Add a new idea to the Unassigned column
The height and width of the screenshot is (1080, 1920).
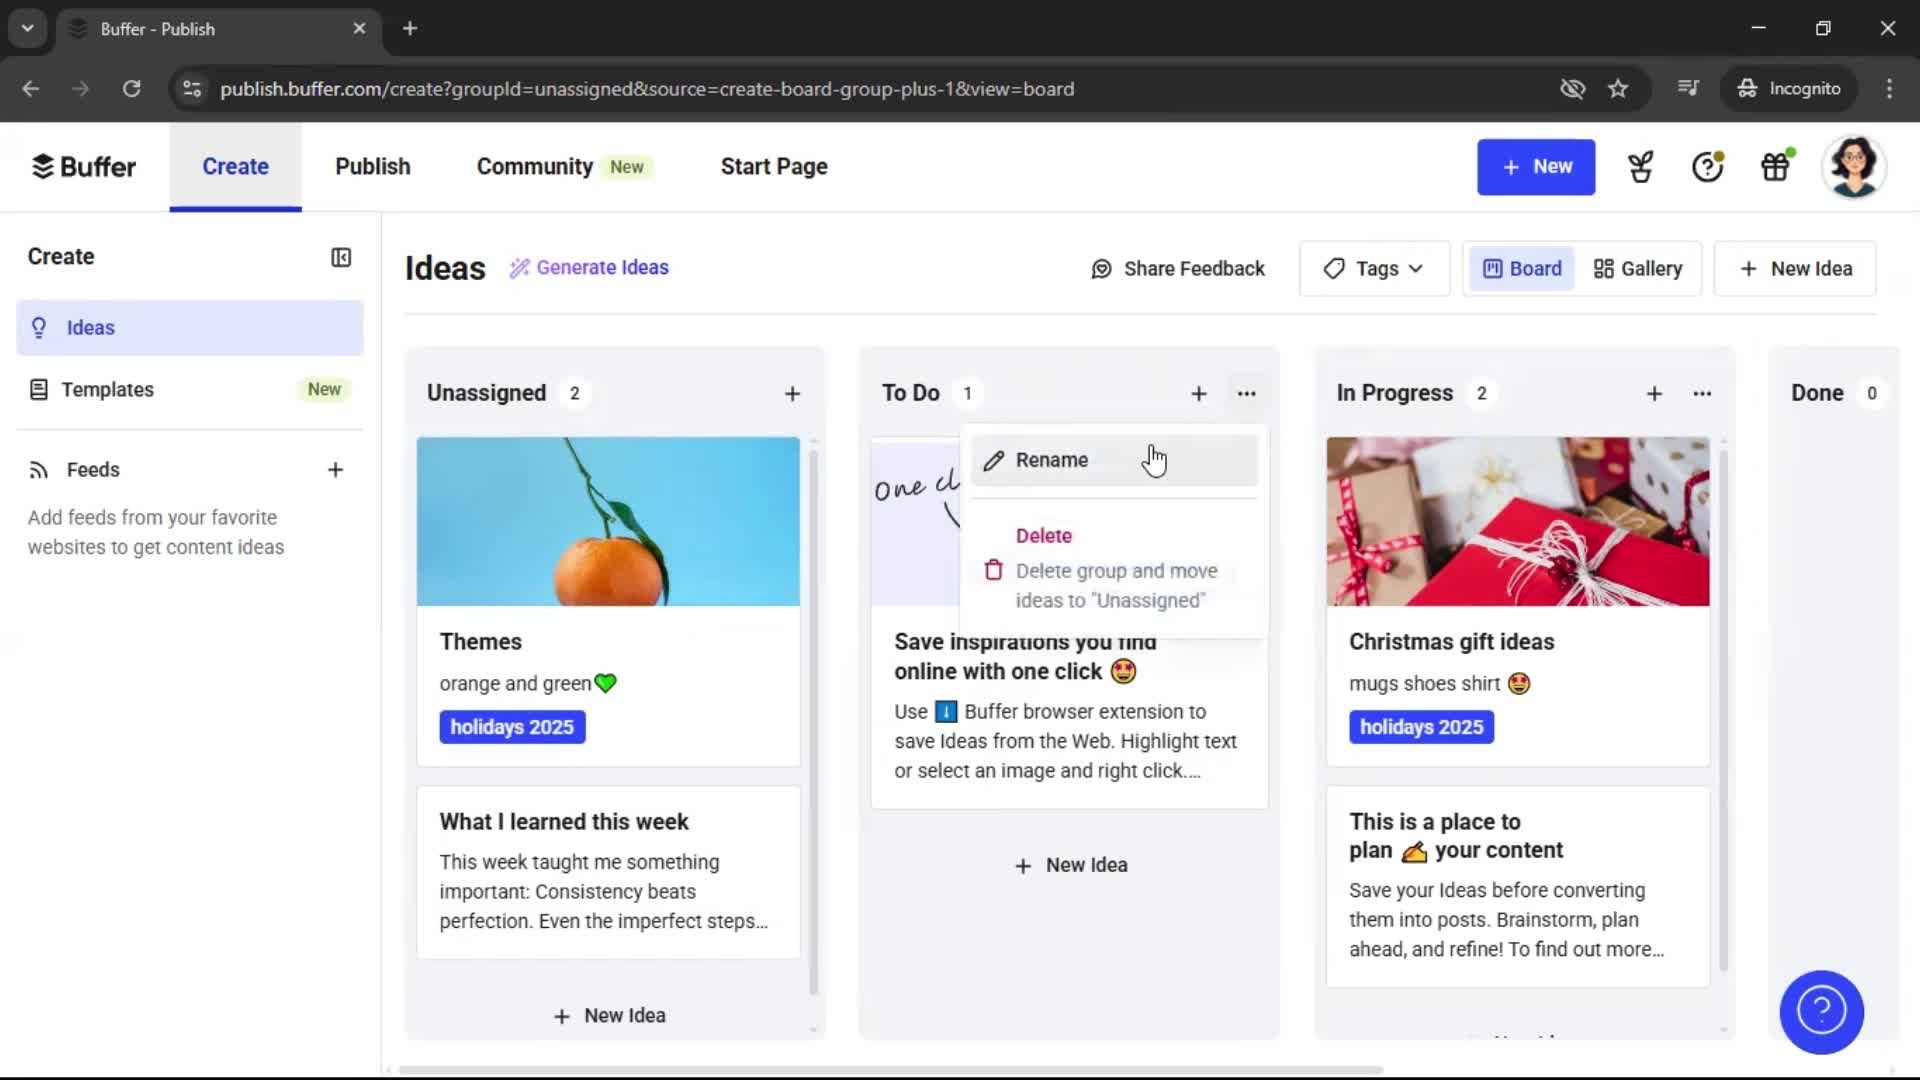792,393
